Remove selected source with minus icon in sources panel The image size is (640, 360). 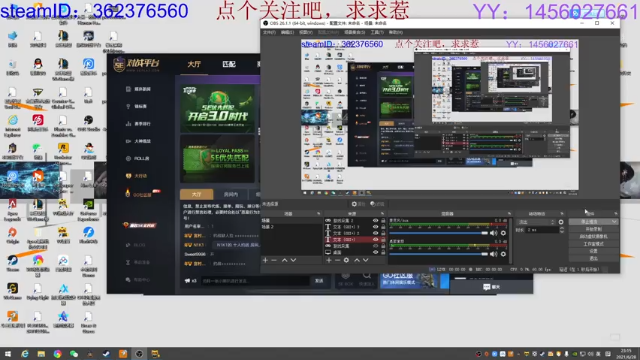coord(338,260)
